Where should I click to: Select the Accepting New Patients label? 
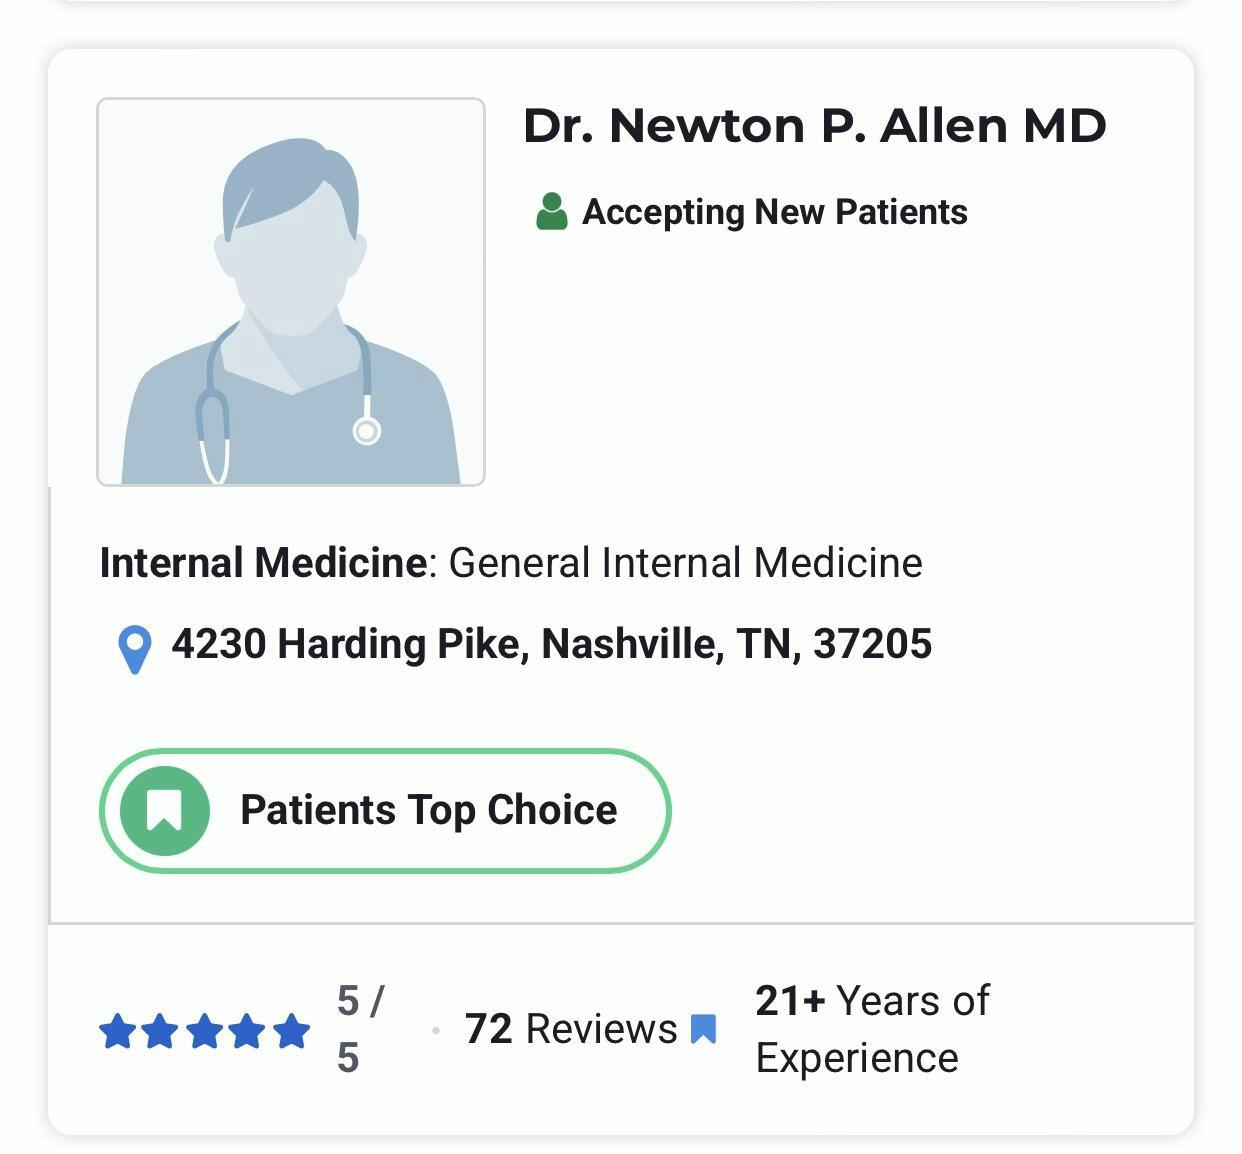click(774, 212)
